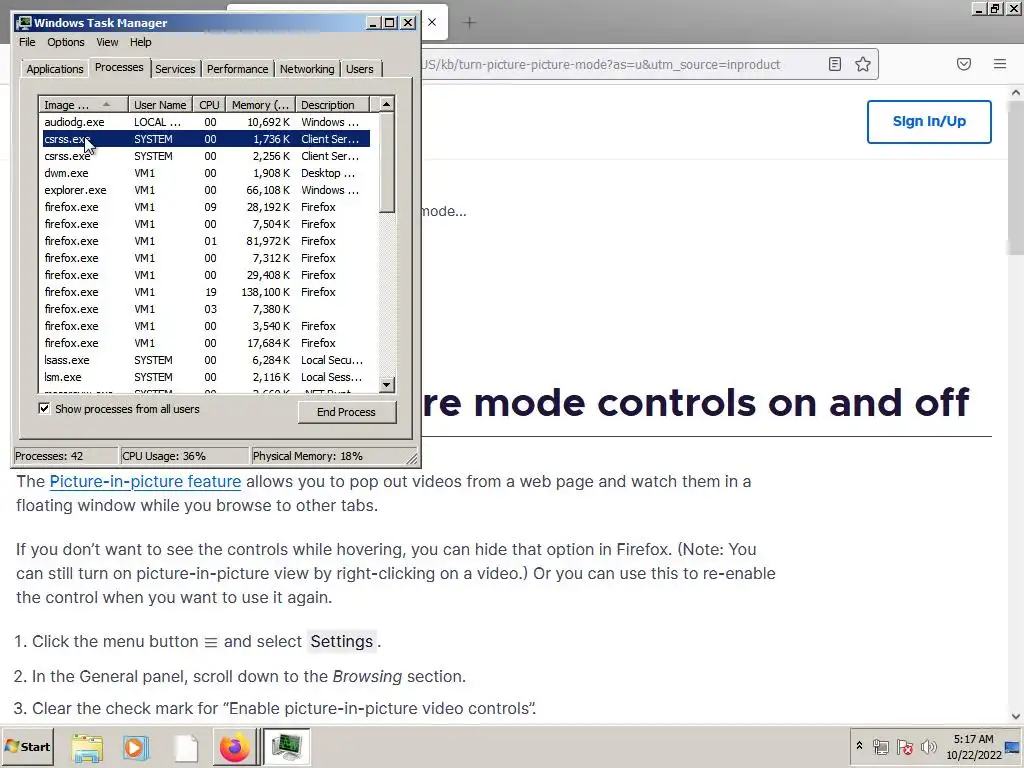Click End Process button

[346, 412]
